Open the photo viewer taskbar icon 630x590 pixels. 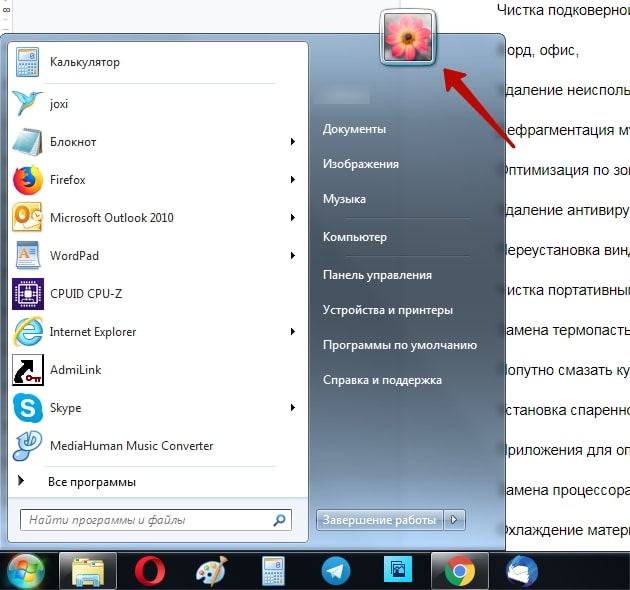397,571
